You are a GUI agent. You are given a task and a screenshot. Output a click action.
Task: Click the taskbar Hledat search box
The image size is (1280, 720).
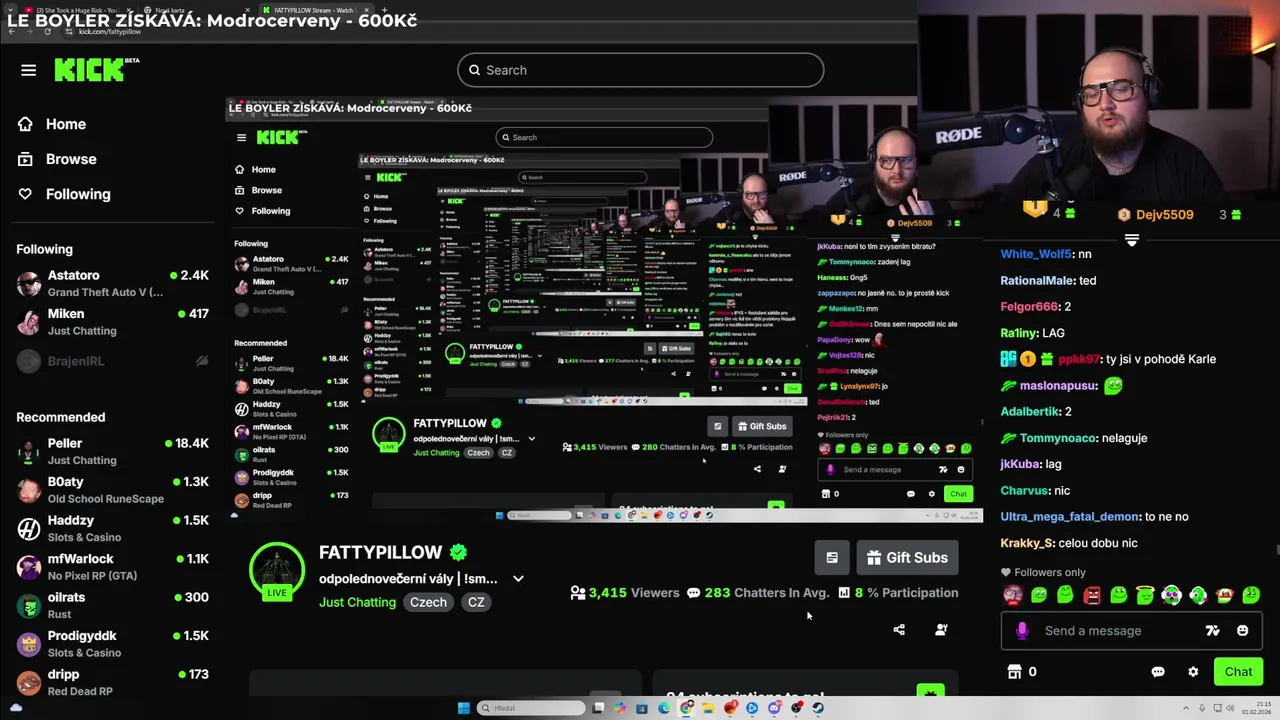(530, 708)
